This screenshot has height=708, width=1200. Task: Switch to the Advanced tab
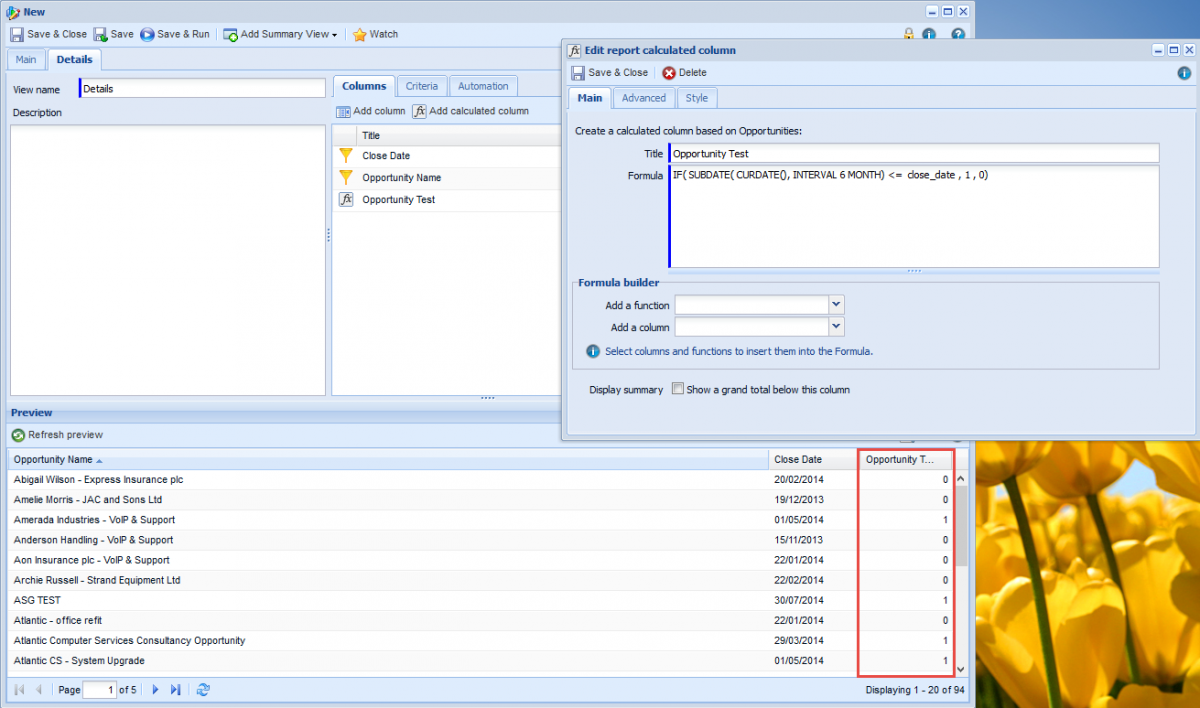[643, 98]
